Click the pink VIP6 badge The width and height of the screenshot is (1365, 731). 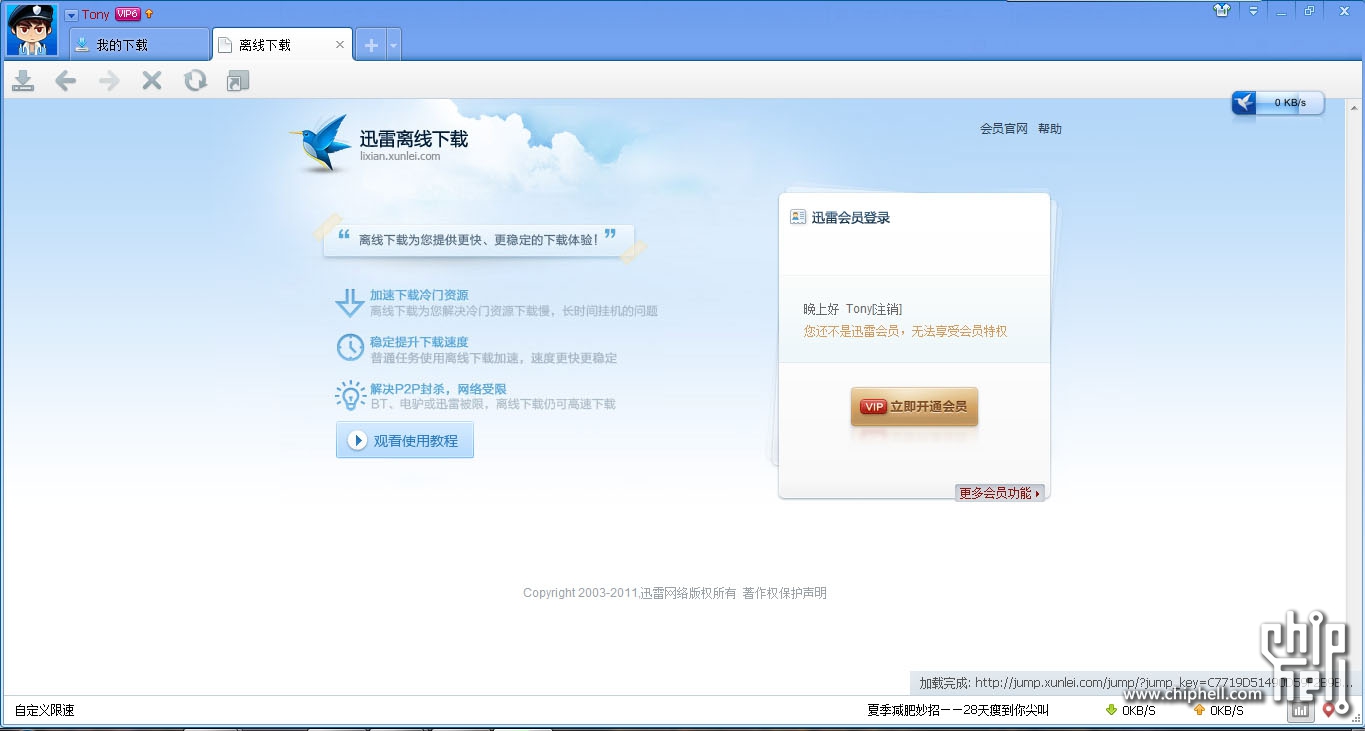pyautogui.click(x=127, y=14)
